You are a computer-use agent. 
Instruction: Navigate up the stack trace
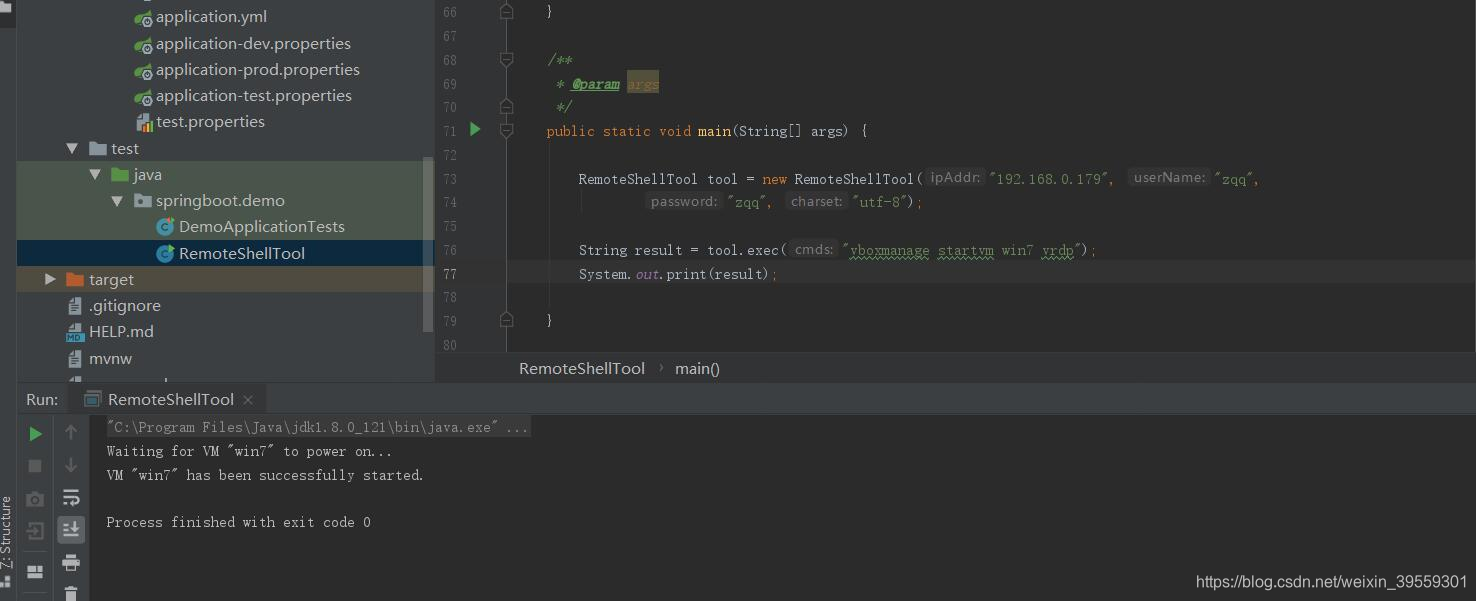(70, 432)
